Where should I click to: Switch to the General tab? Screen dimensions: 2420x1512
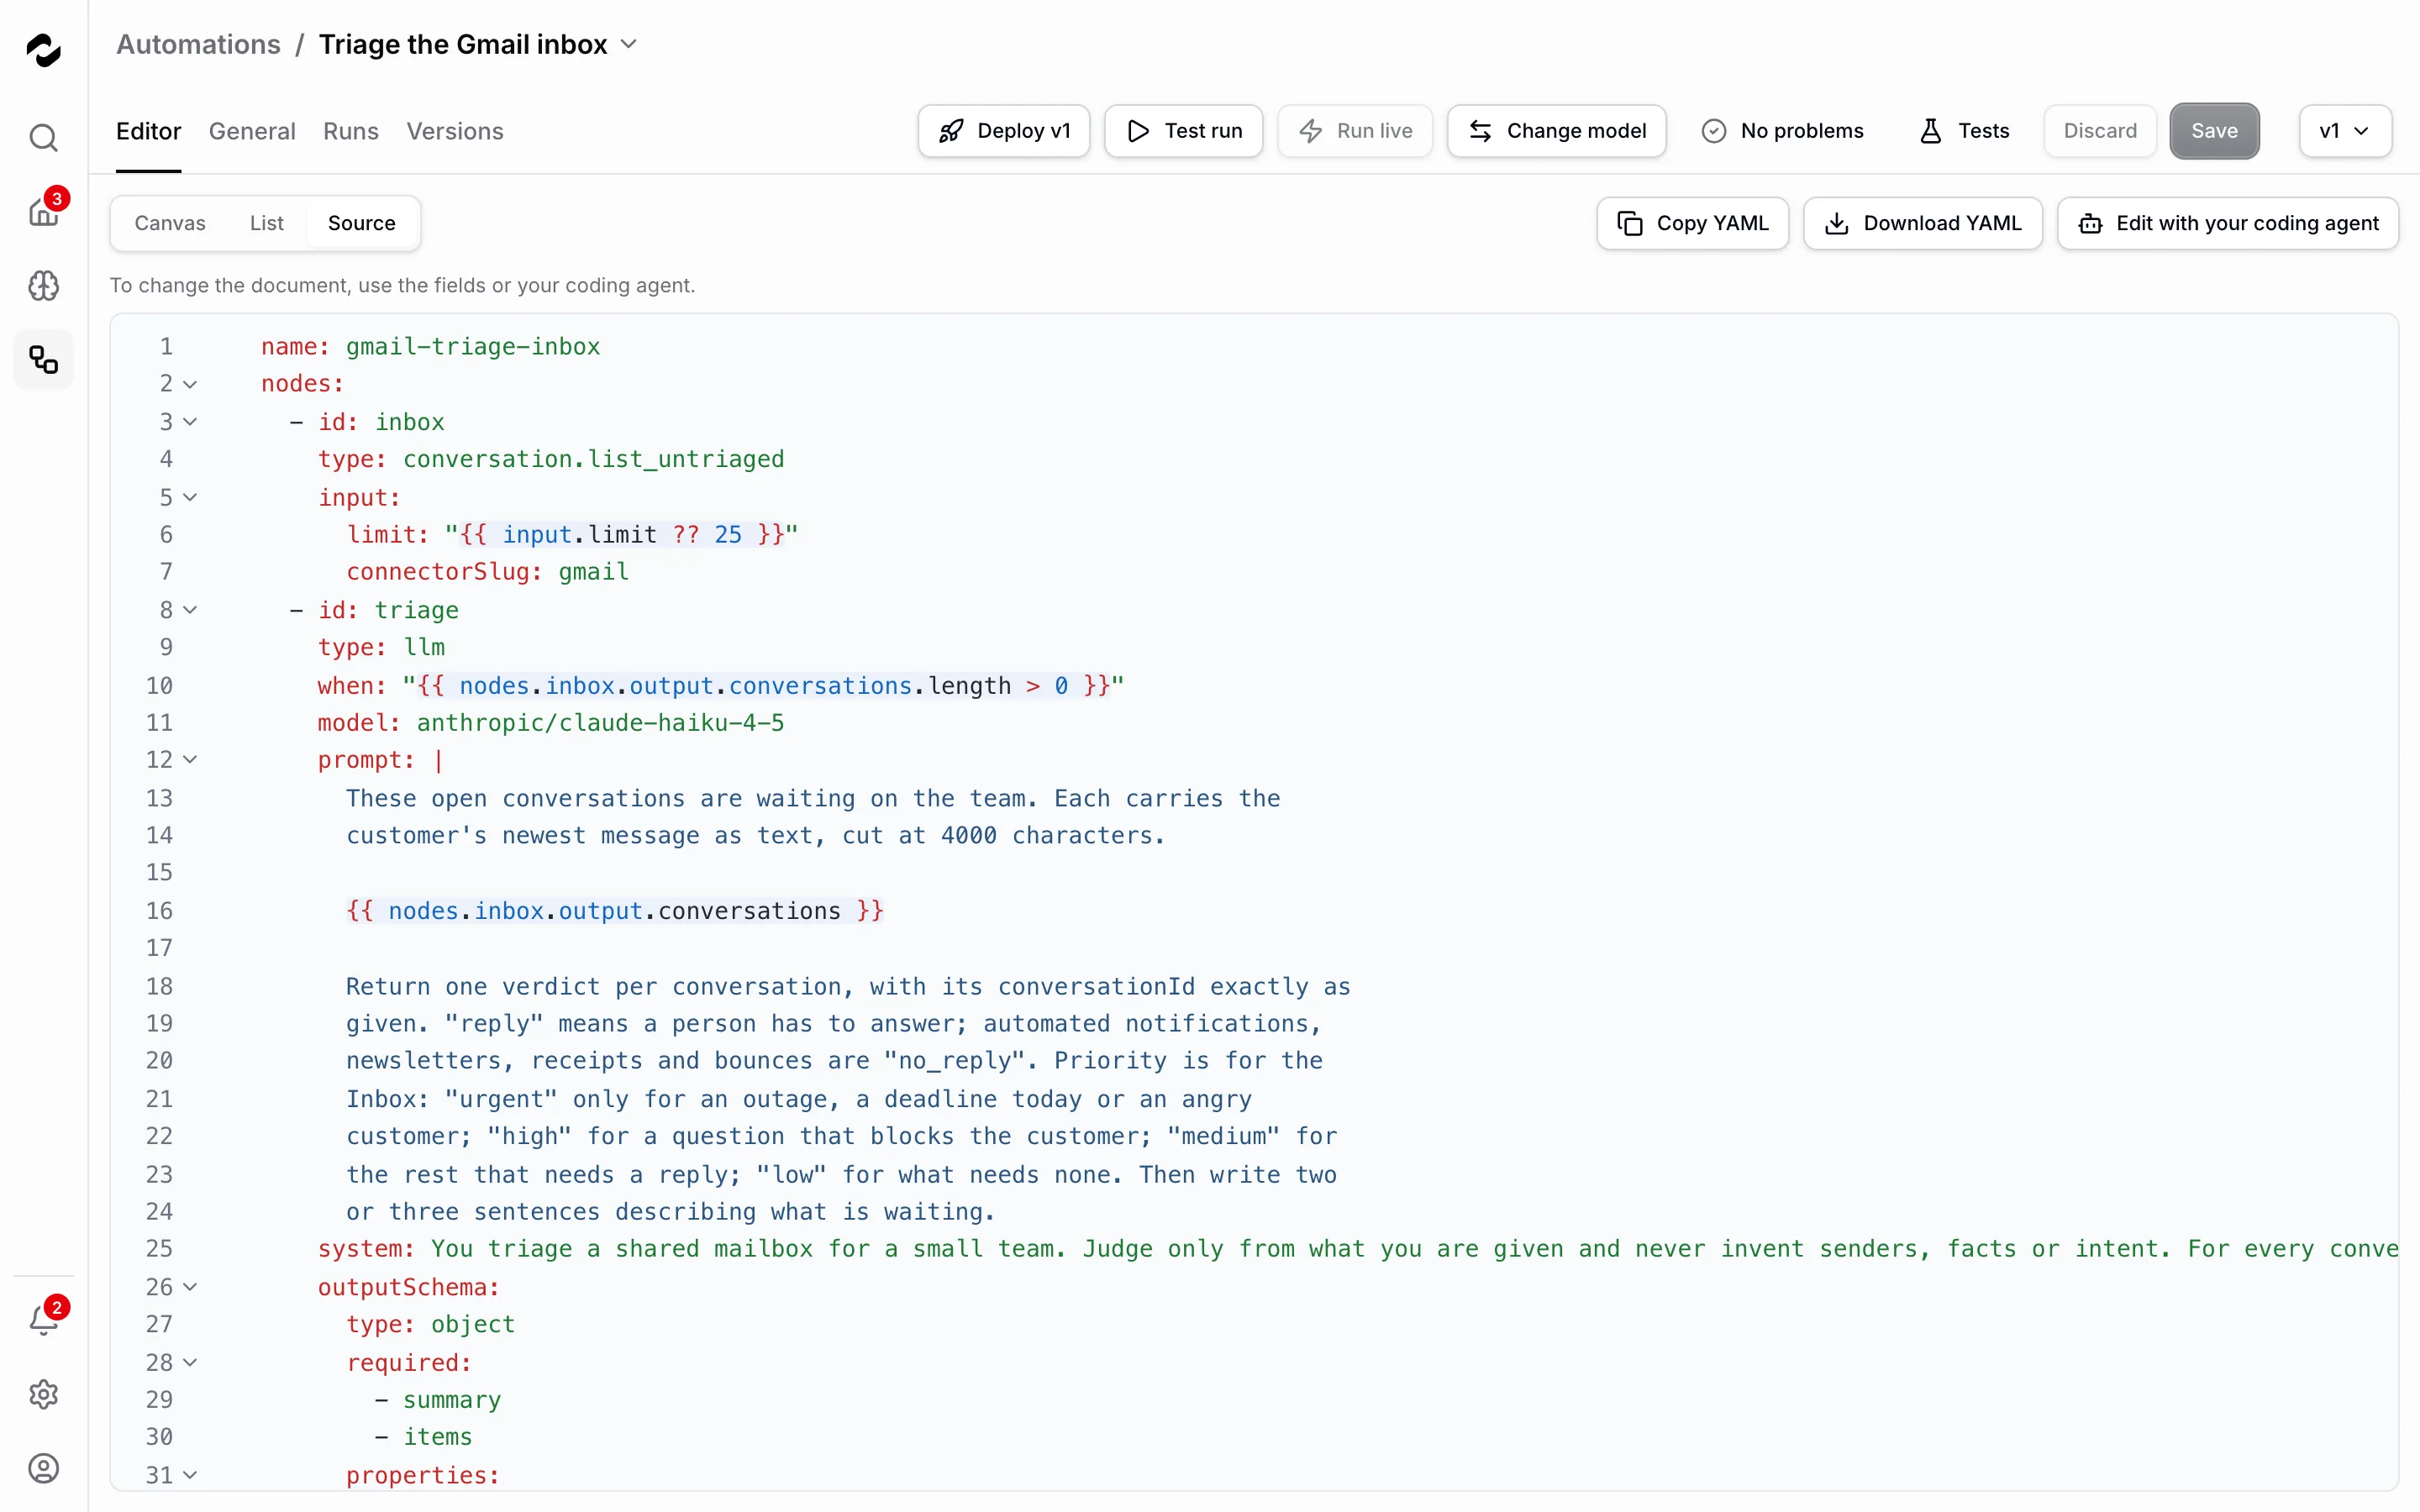coord(252,131)
